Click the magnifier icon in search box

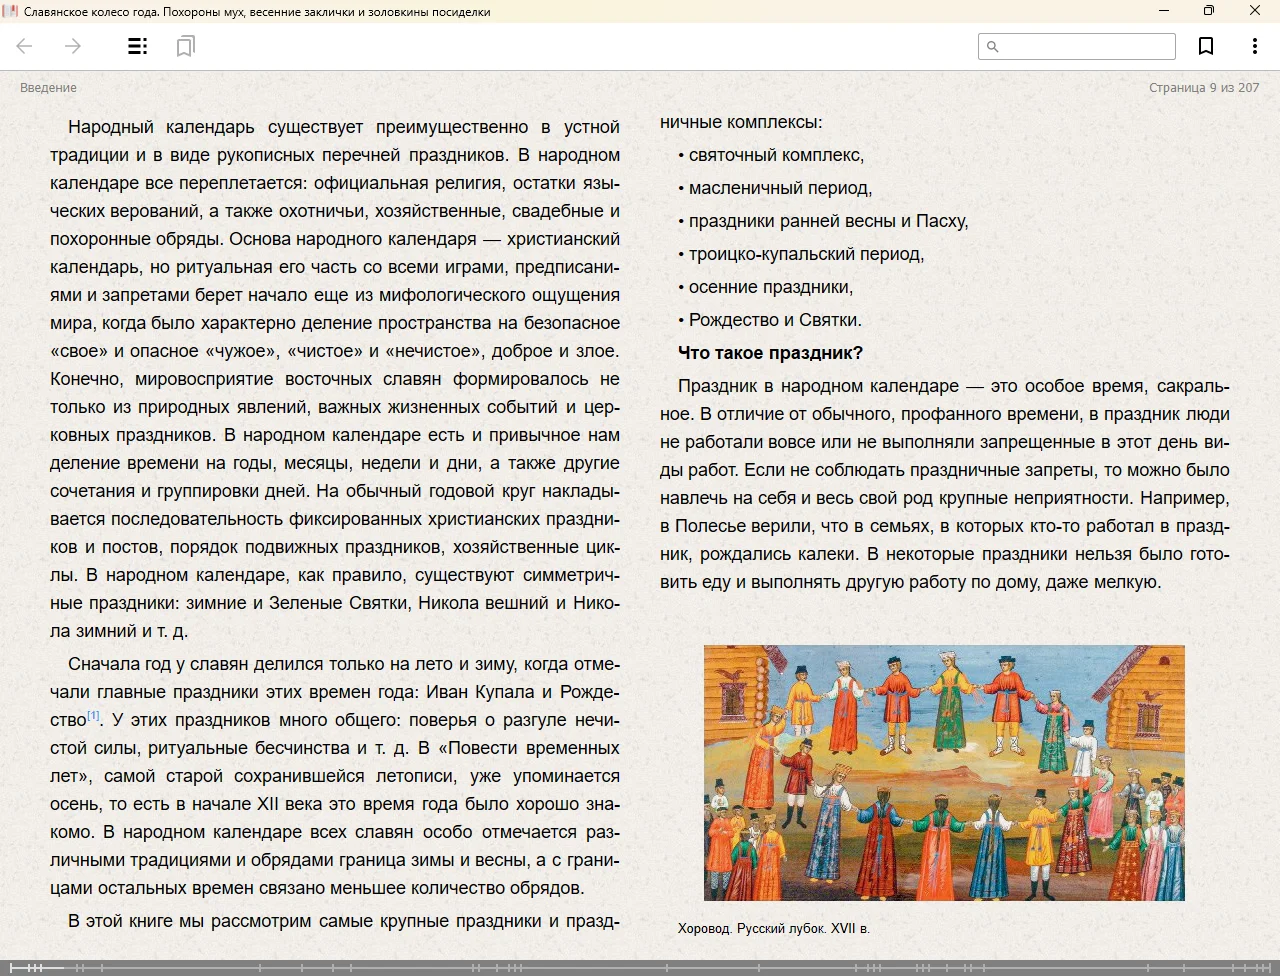992,46
